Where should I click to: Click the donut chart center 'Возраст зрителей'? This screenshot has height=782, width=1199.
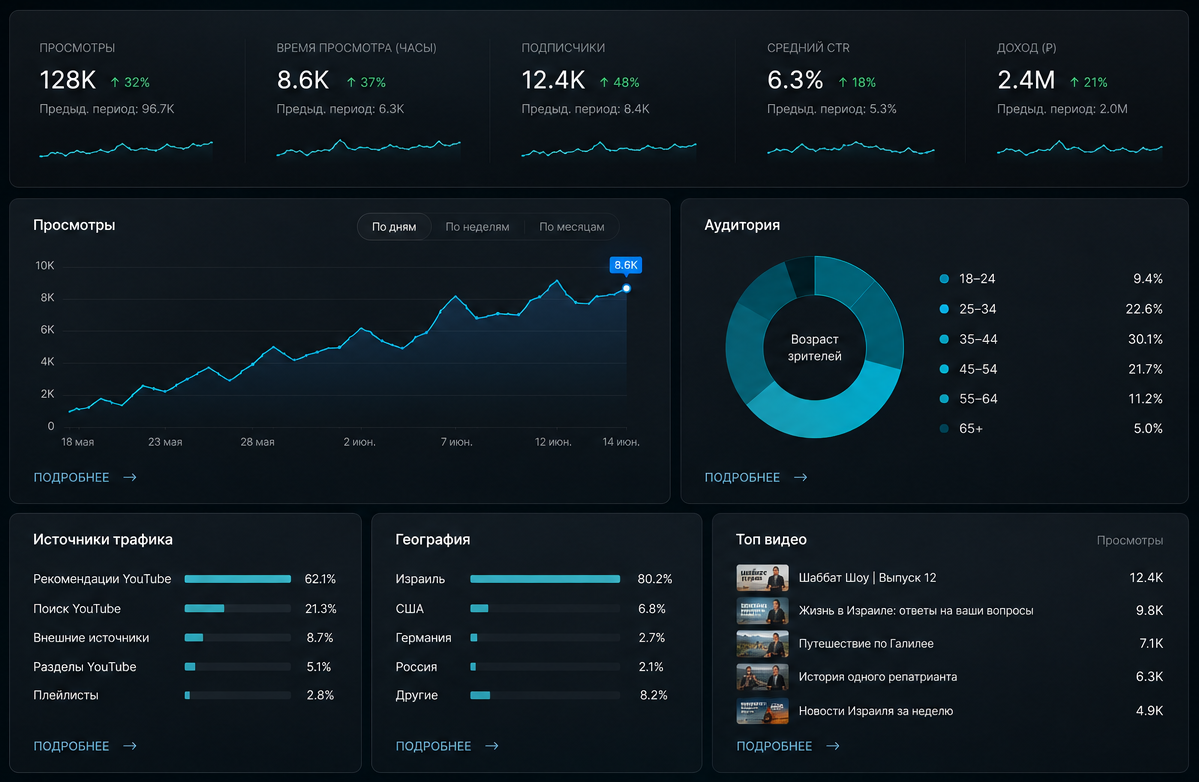pos(814,348)
